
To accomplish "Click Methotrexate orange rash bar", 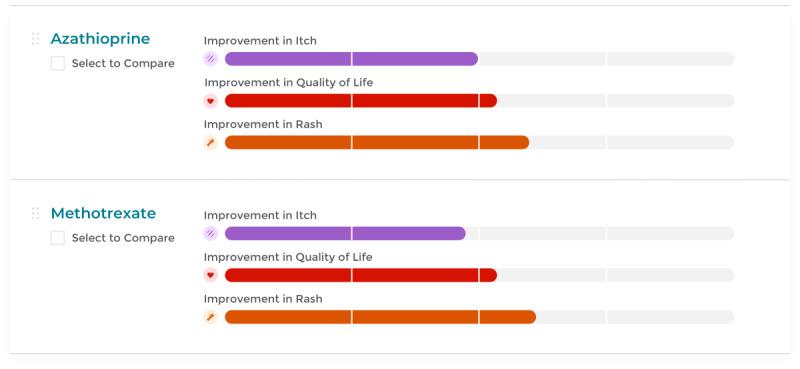I will coord(380,317).
